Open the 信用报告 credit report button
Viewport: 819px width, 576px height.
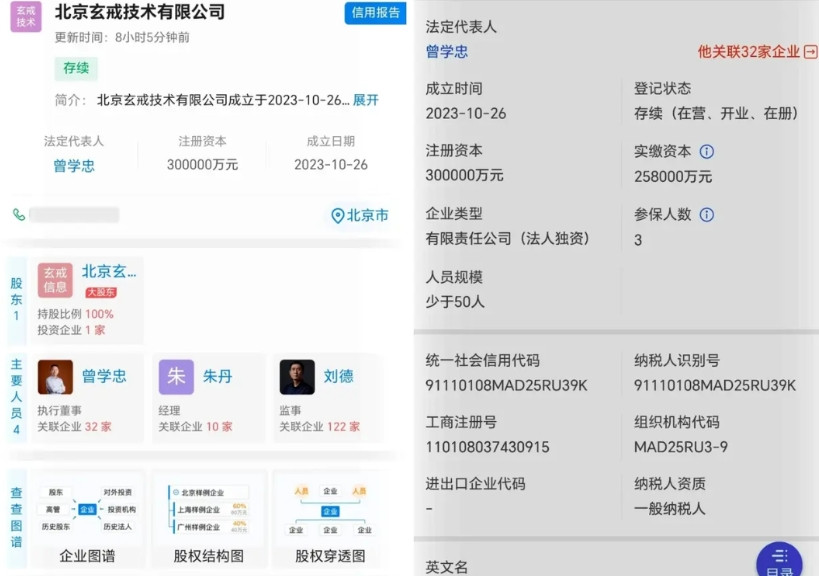(375, 13)
